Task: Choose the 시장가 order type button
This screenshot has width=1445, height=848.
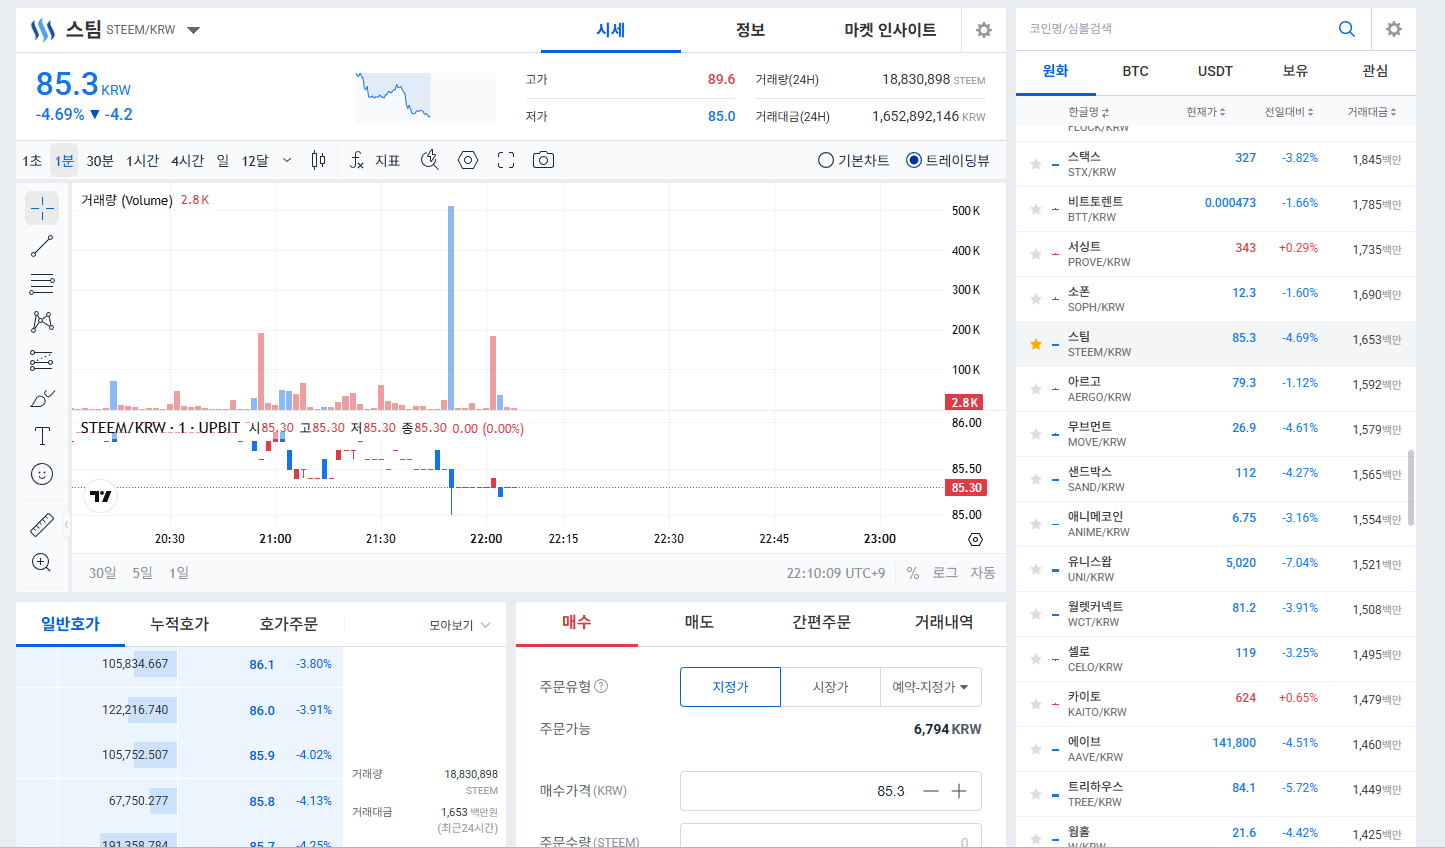Action: [x=830, y=687]
